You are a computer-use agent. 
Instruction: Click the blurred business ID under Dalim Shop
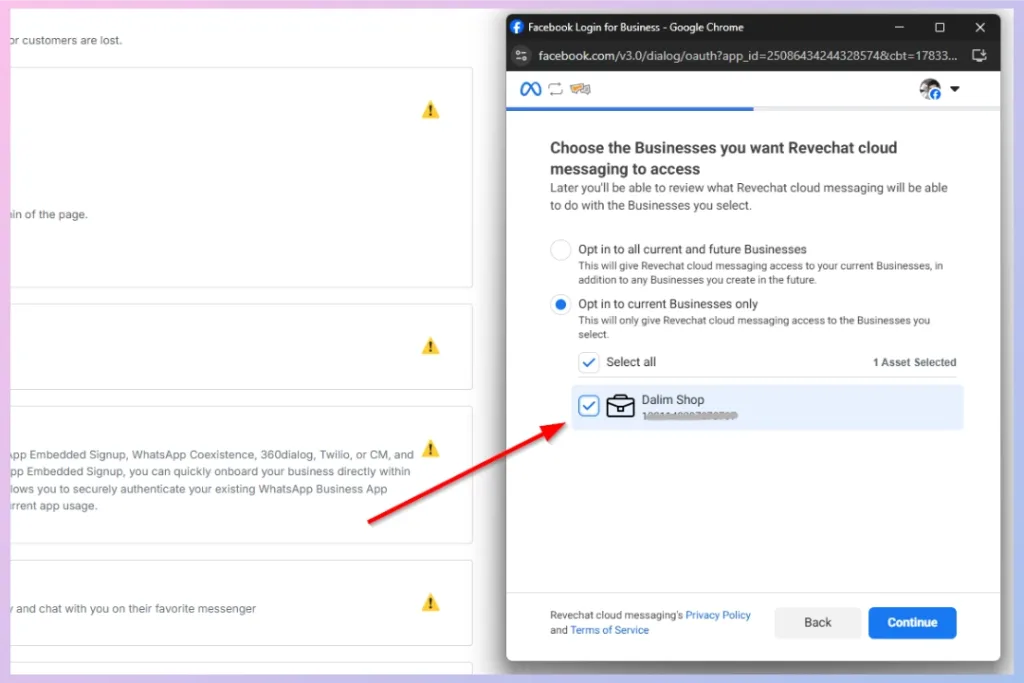point(690,415)
